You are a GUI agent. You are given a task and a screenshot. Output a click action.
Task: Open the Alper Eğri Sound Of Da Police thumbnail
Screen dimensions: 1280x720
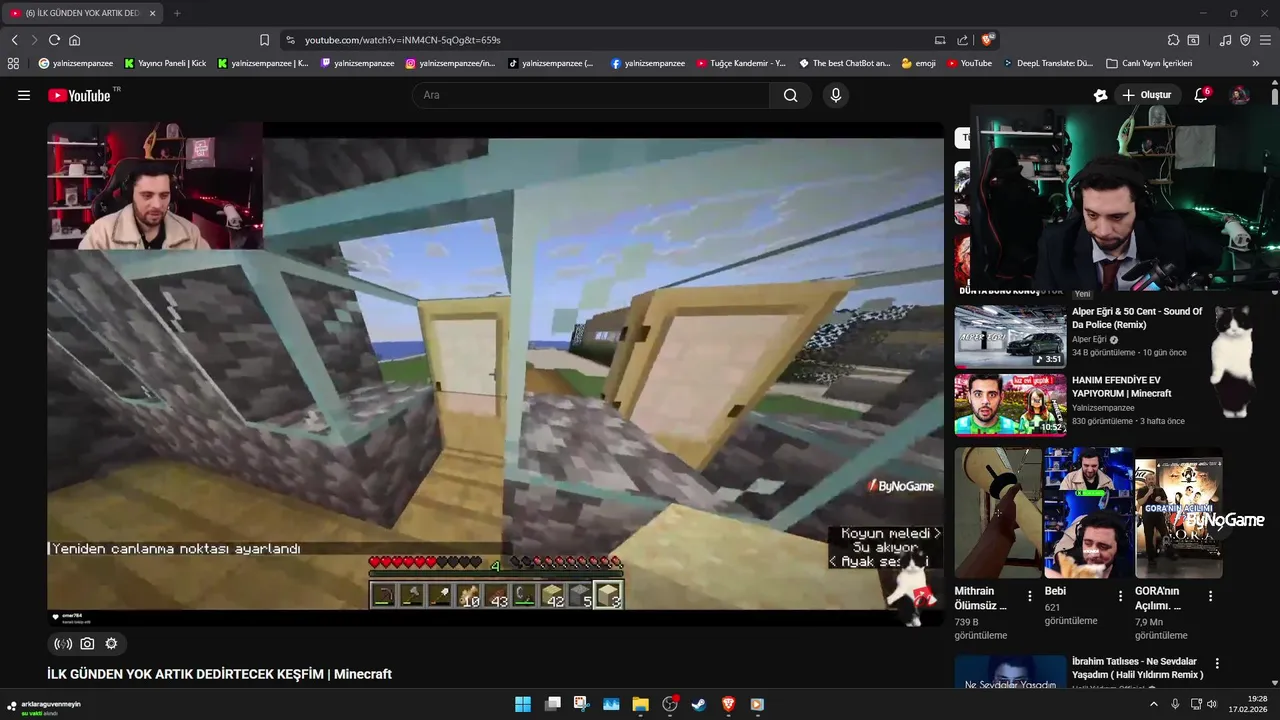pyautogui.click(x=1010, y=338)
